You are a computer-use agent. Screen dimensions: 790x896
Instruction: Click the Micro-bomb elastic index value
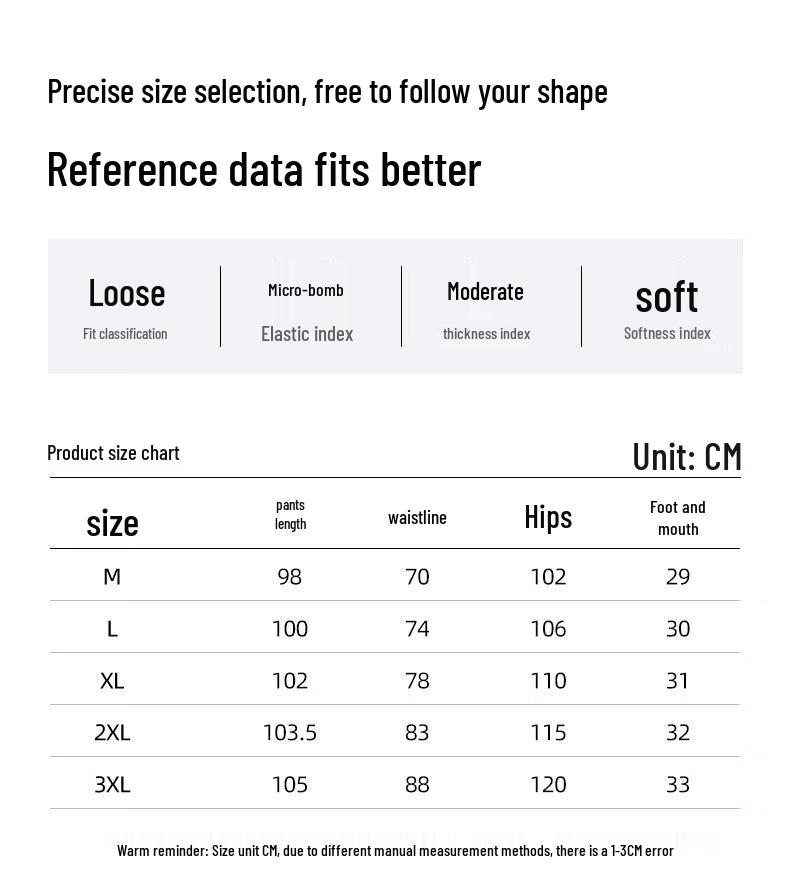point(306,290)
